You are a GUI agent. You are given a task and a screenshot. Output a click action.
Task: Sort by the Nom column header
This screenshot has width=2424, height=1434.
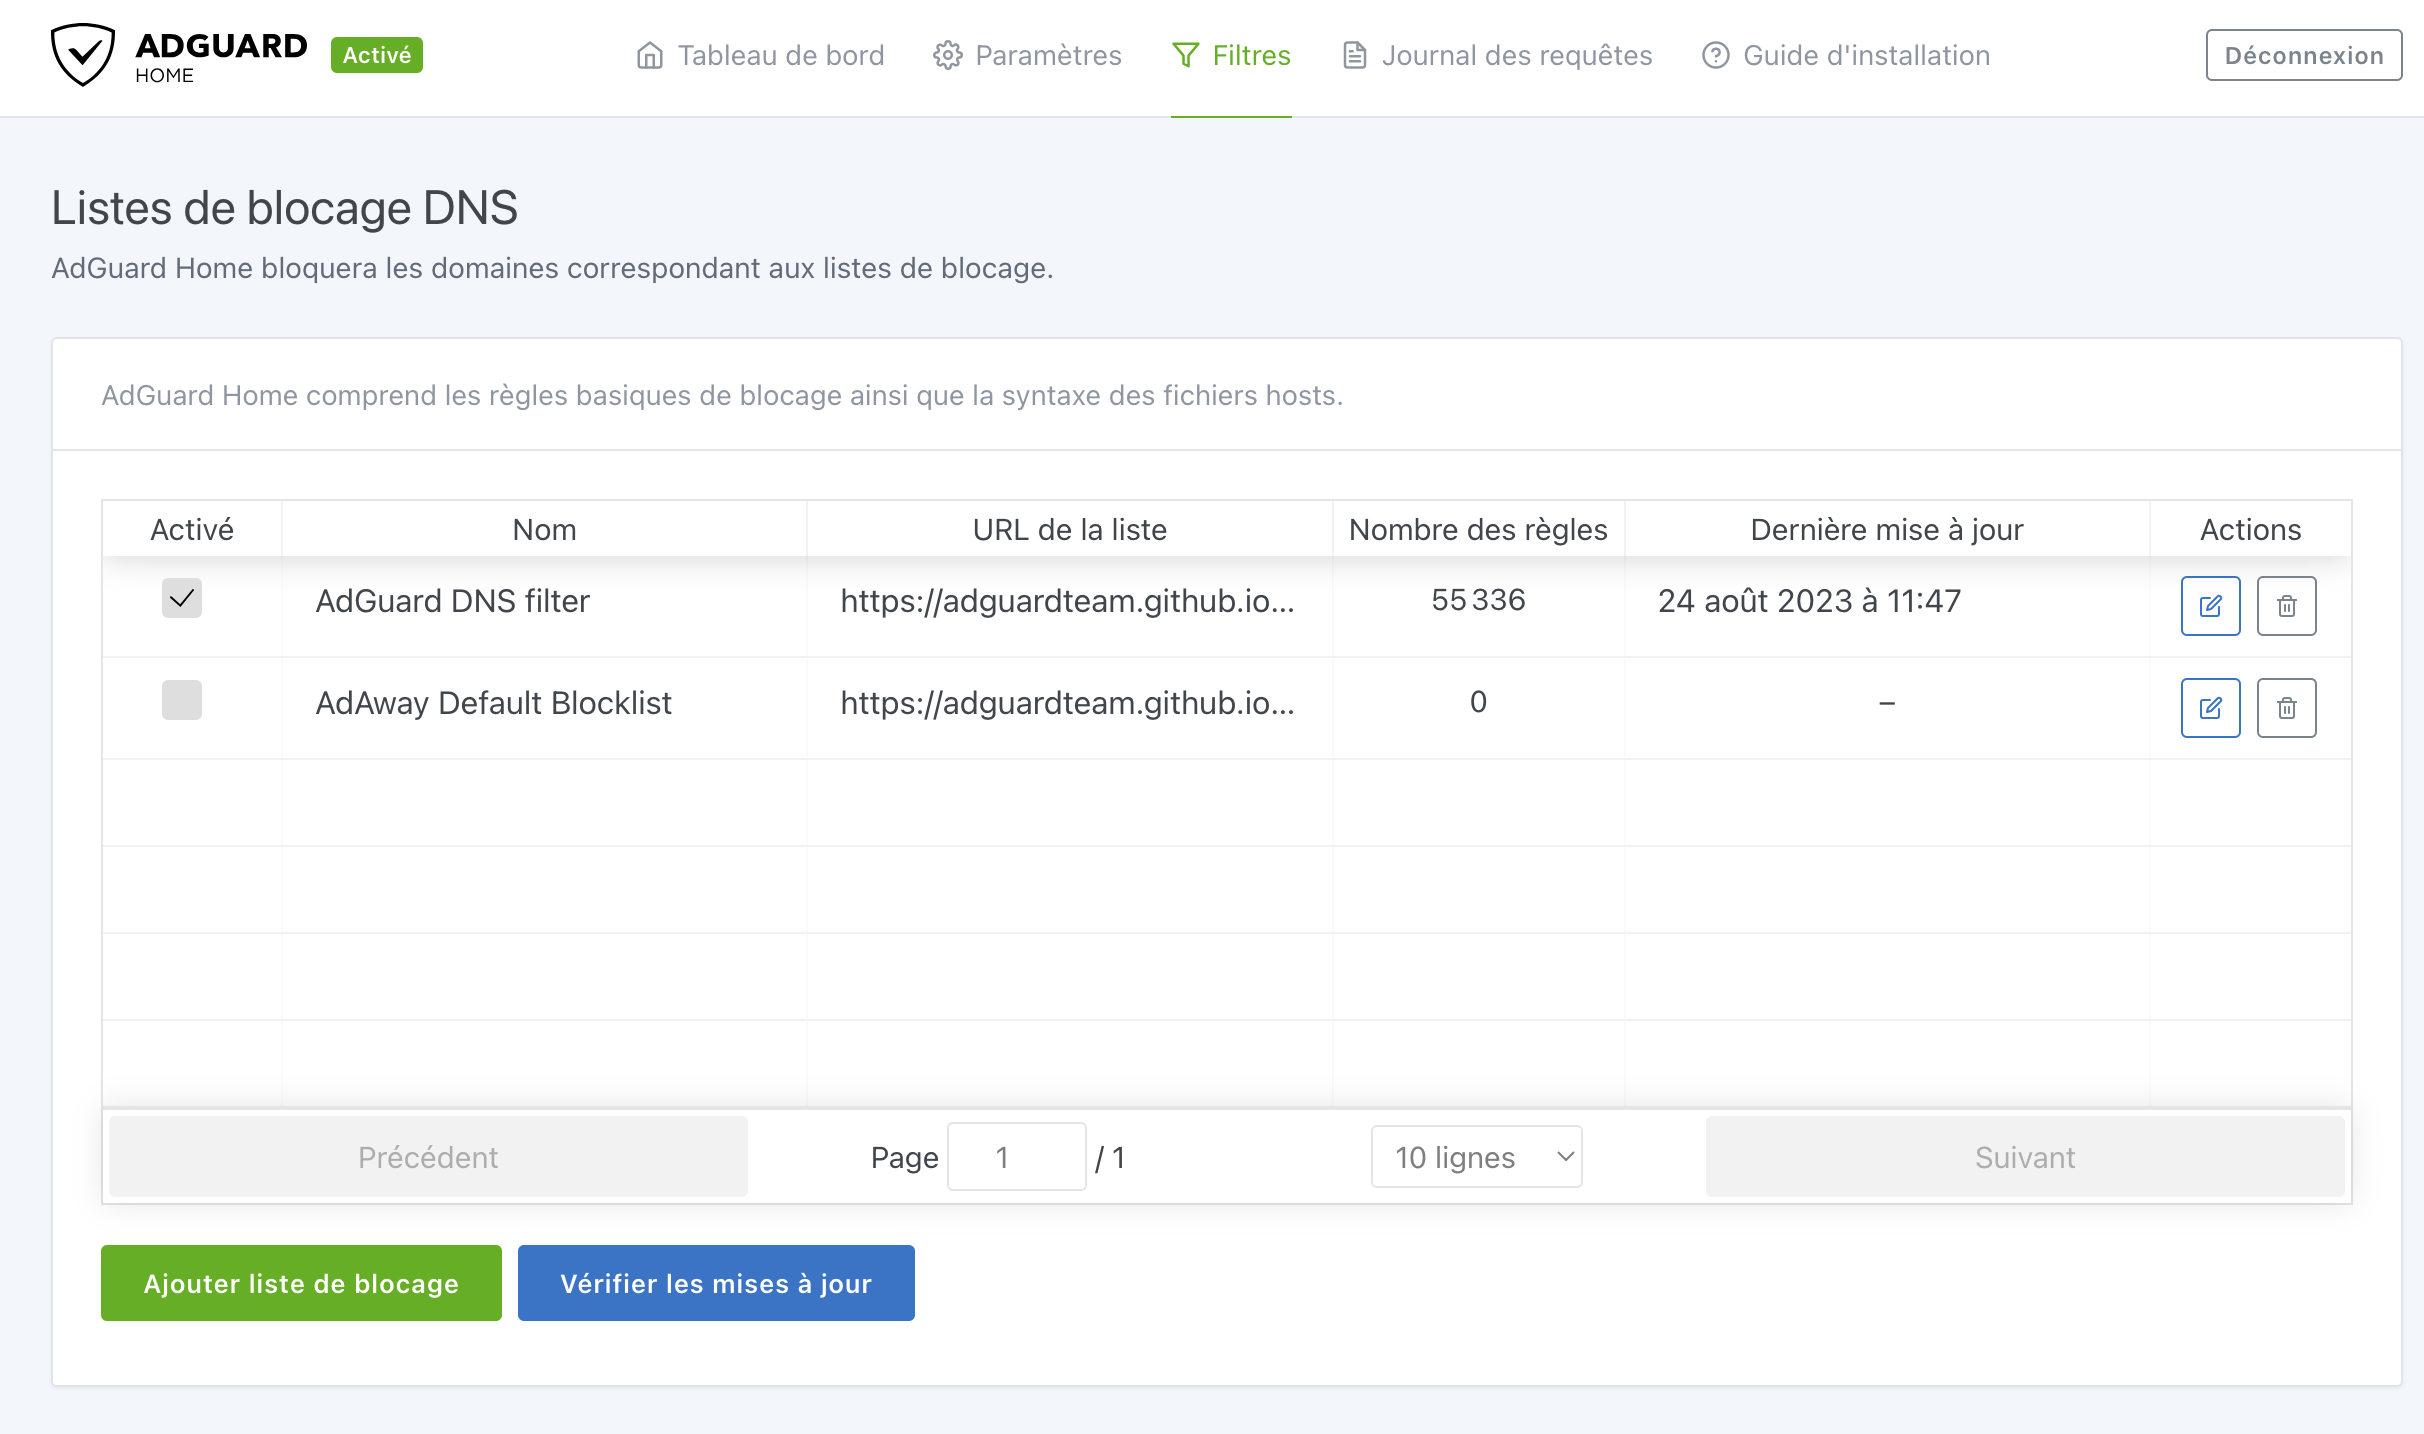point(544,529)
